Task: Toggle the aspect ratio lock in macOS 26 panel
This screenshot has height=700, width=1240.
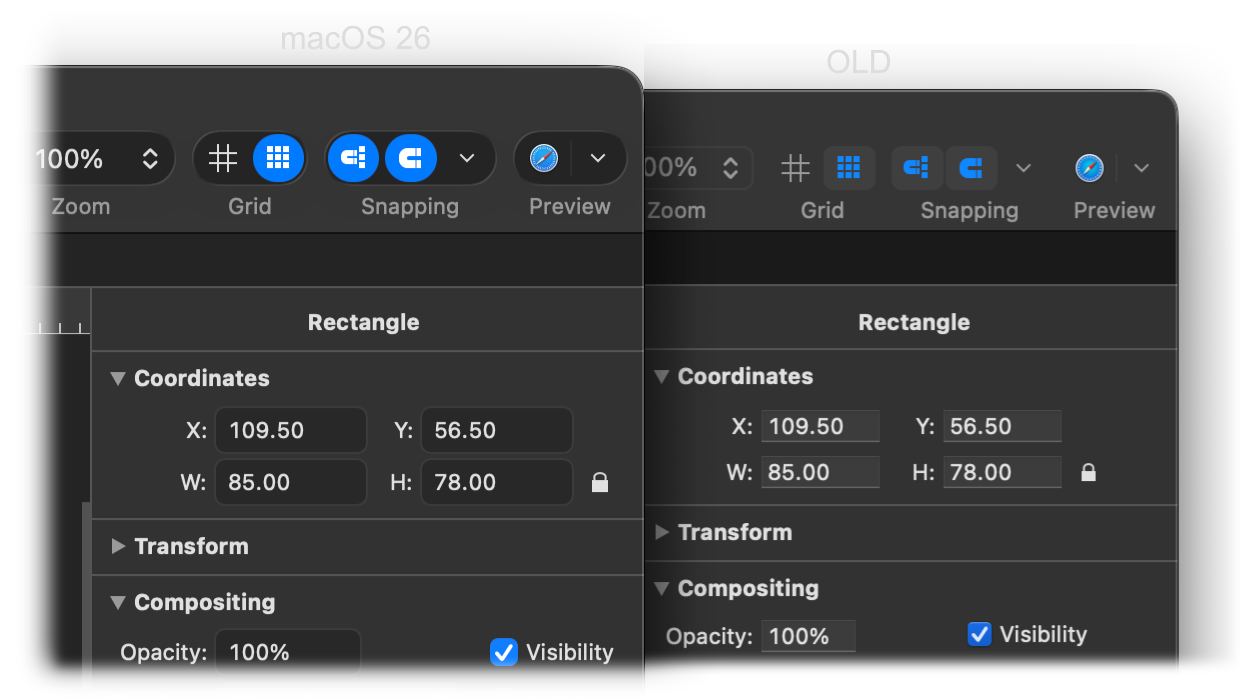Action: coord(600,482)
